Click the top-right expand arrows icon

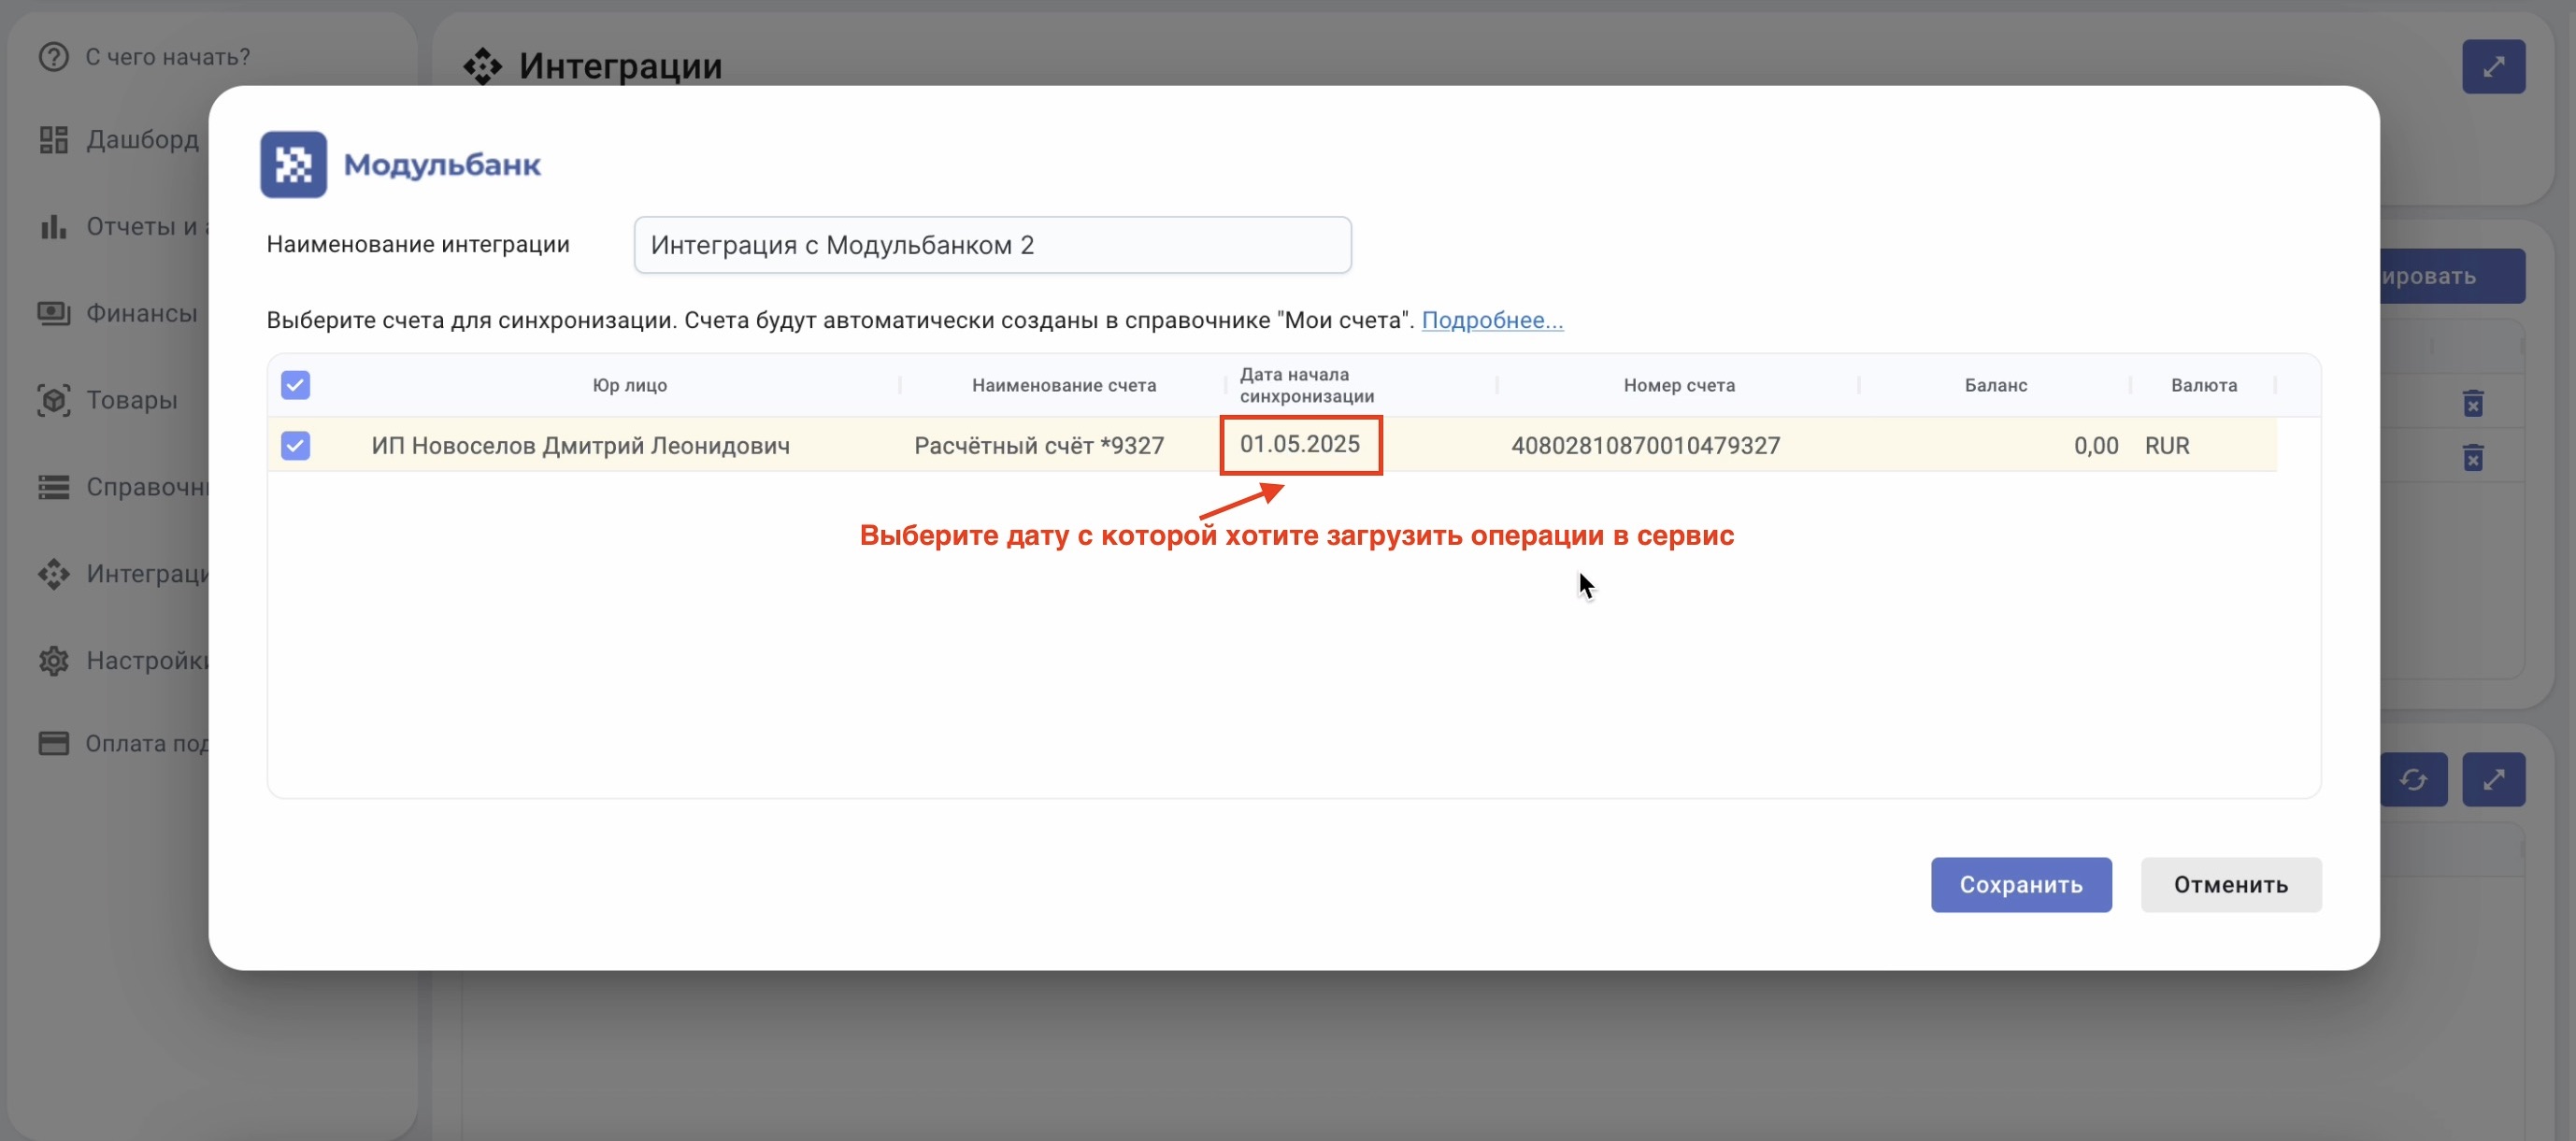pos(2493,67)
